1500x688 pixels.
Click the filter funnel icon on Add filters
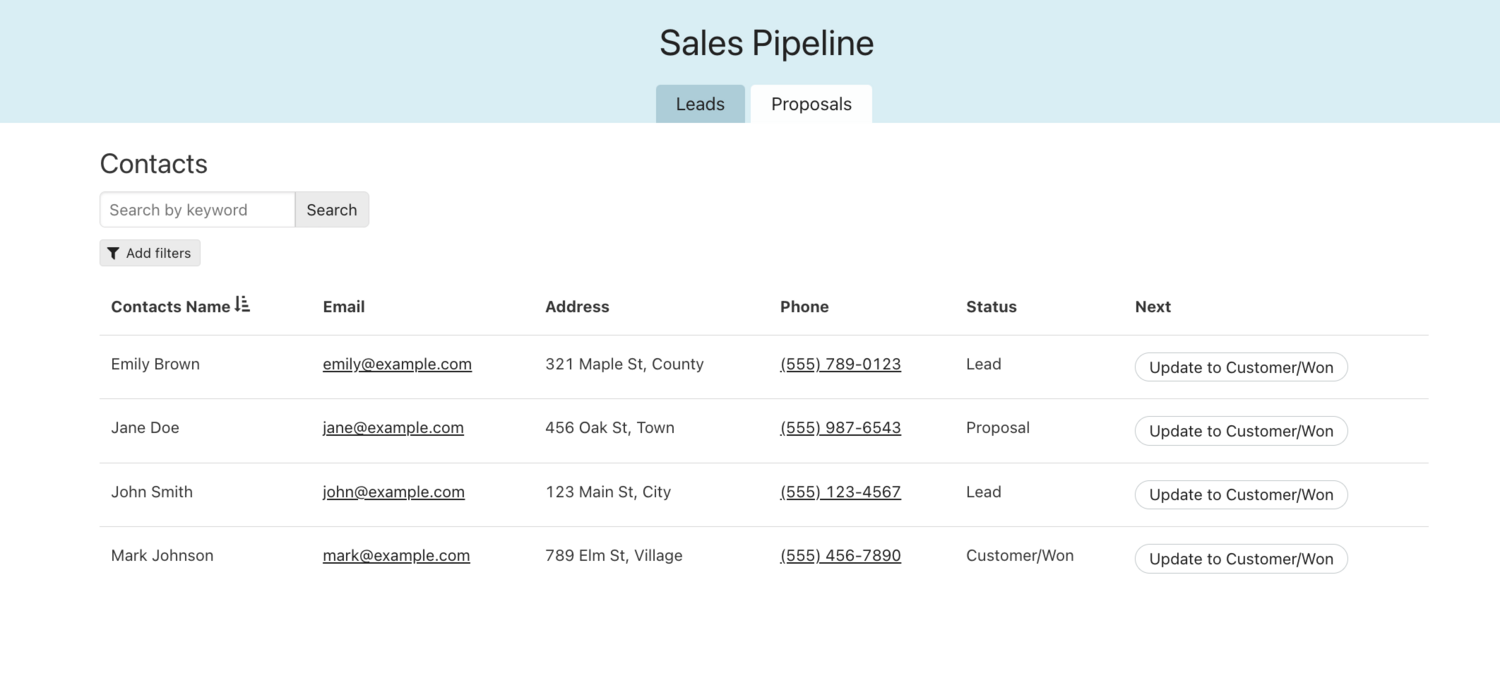tap(113, 253)
